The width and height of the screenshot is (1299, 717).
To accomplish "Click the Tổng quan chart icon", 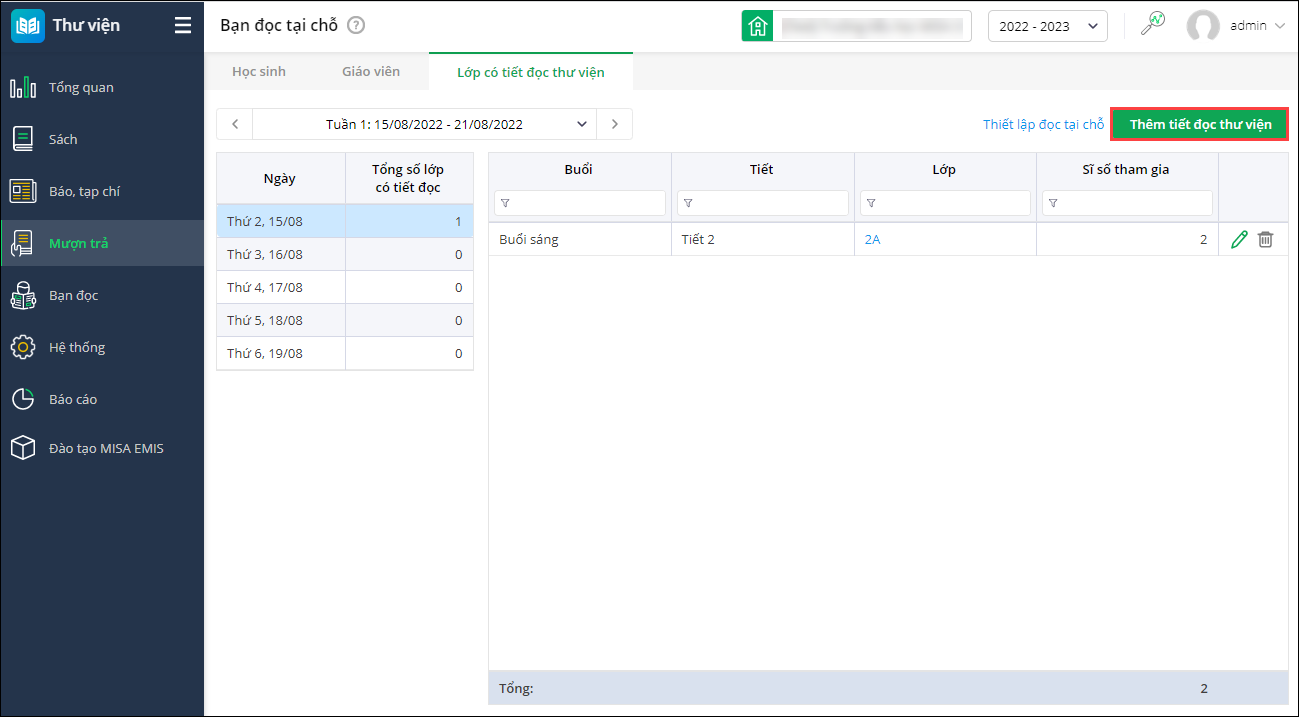I will (x=23, y=87).
